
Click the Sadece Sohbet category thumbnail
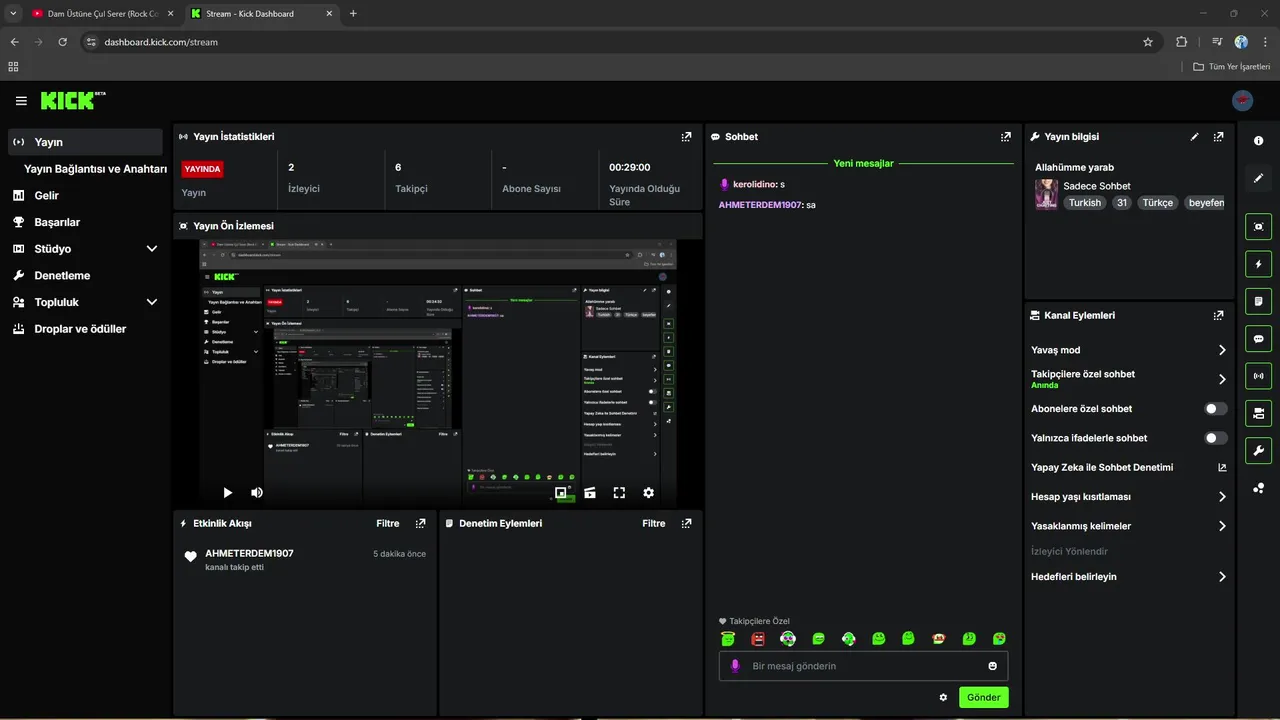click(x=1046, y=194)
